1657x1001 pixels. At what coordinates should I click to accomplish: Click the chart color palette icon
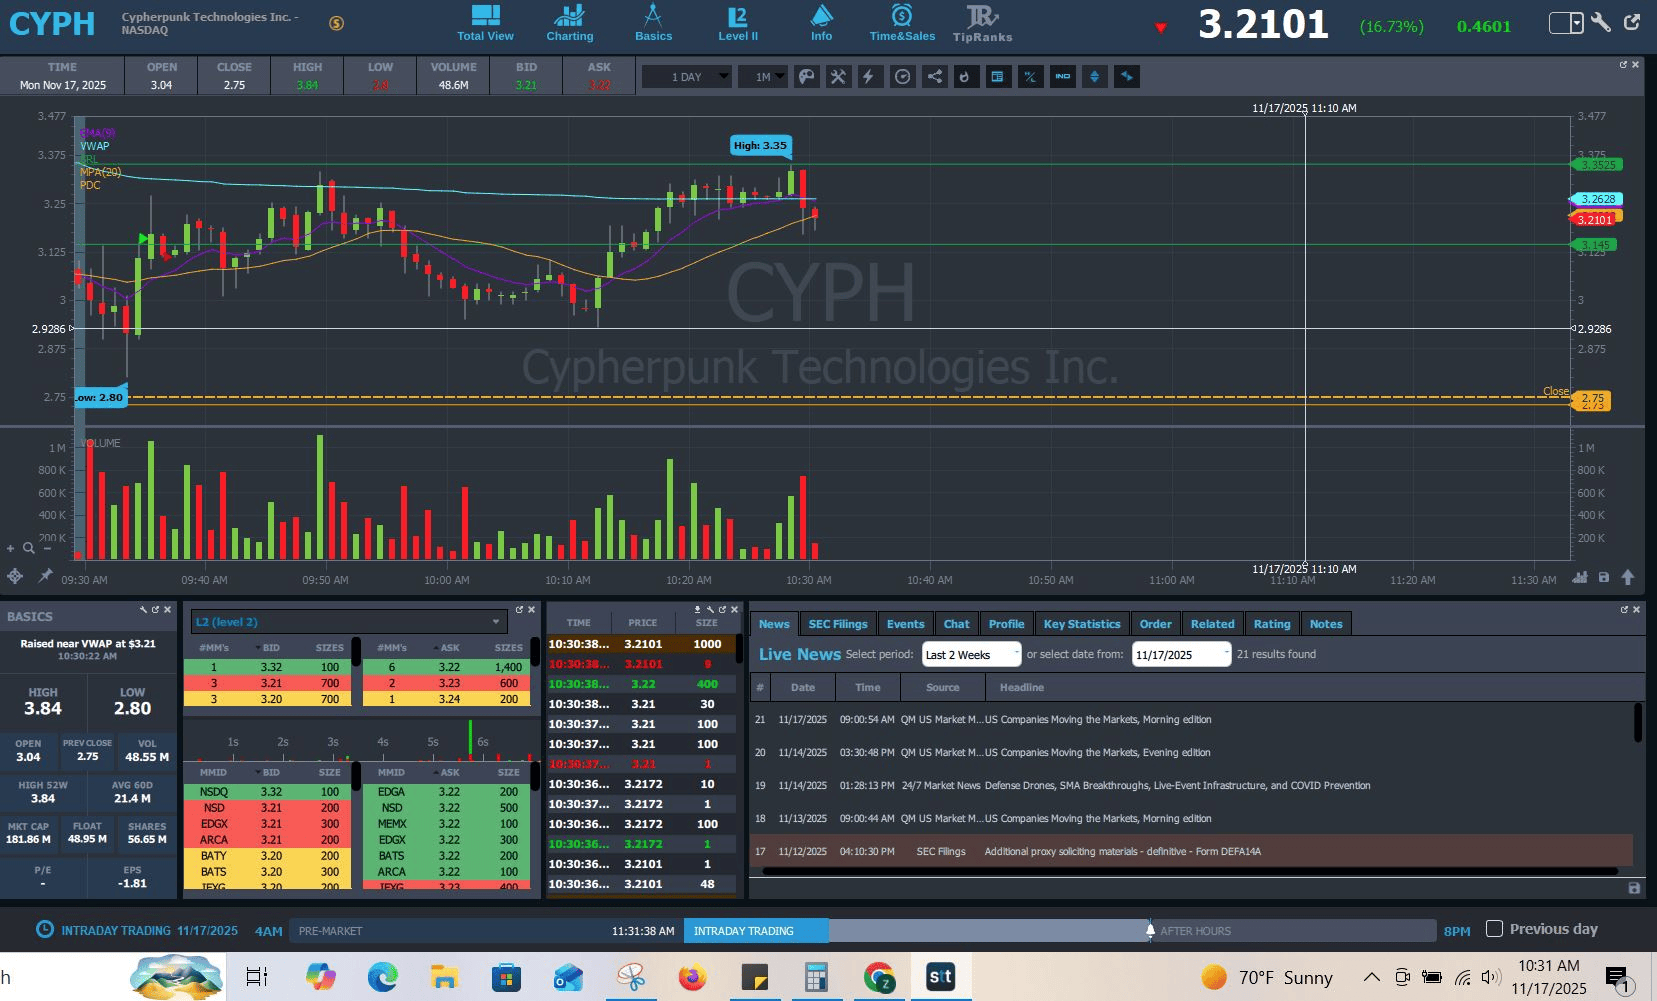pos(806,77)
